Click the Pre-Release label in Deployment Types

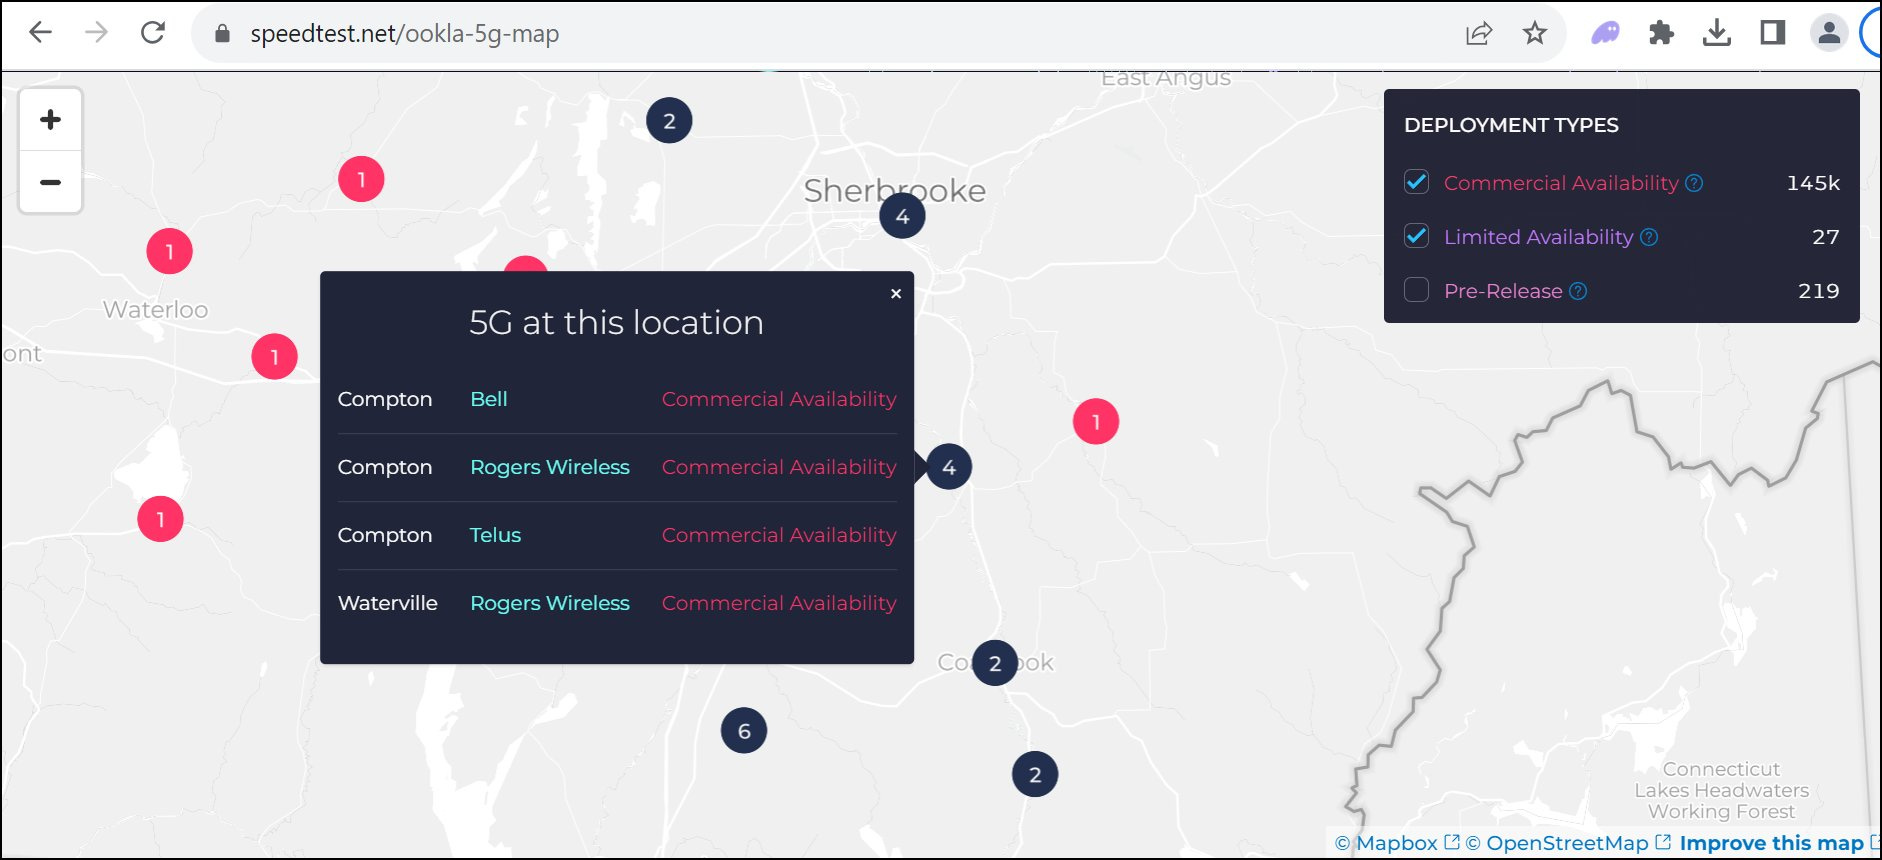(x=1503, y=291)
